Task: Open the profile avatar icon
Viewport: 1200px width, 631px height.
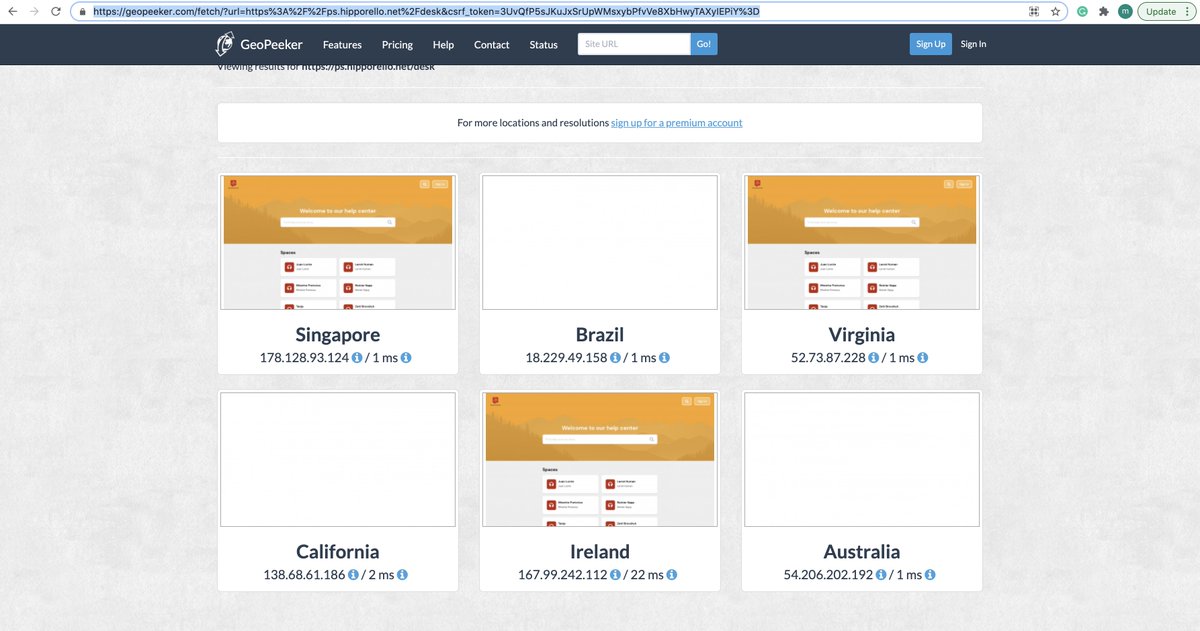Action: tap(1125, 12)
